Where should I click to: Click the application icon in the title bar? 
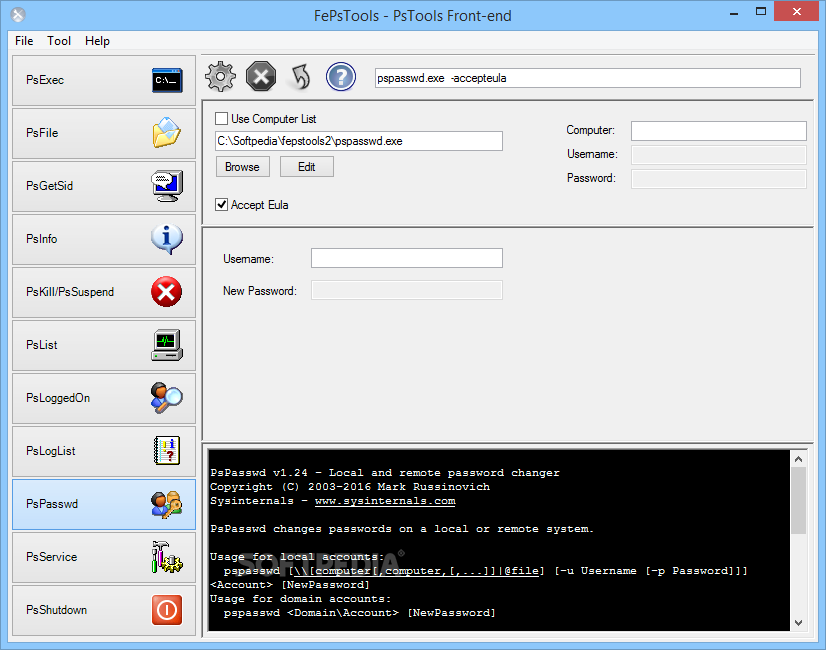click(x=18, y=15)
